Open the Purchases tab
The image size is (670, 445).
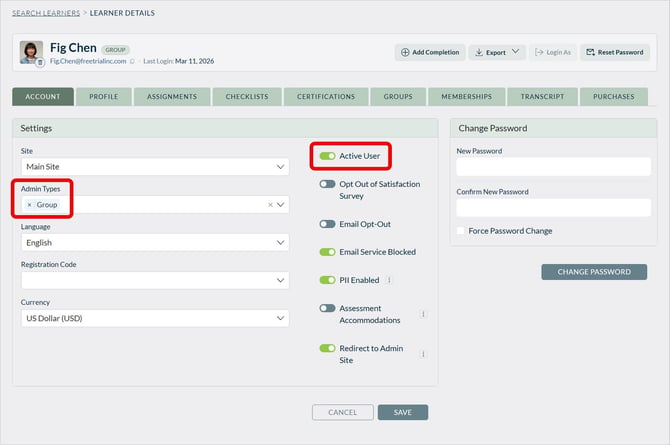click(614, 97)
